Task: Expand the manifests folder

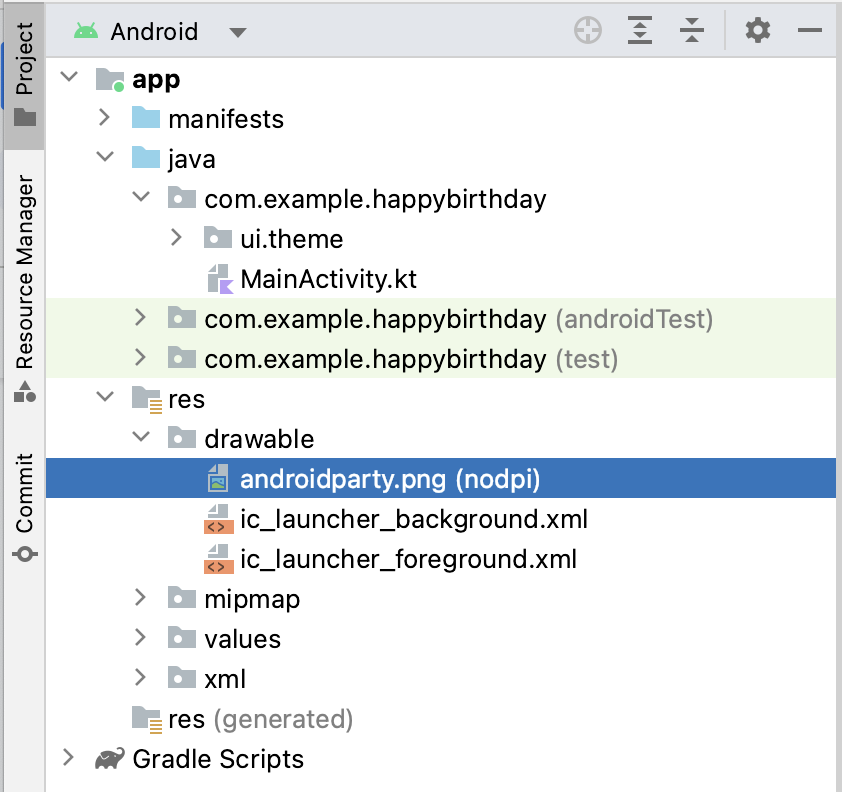Action: (104, 119)
